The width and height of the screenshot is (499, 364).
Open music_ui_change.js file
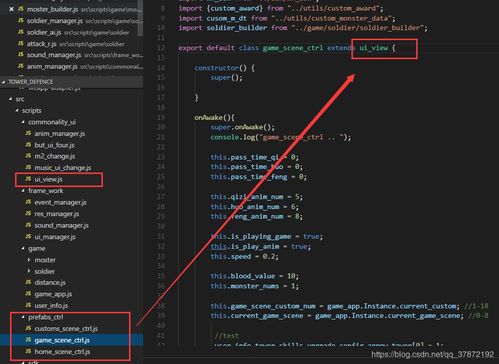pyautogui.click(x=63, y=168)
